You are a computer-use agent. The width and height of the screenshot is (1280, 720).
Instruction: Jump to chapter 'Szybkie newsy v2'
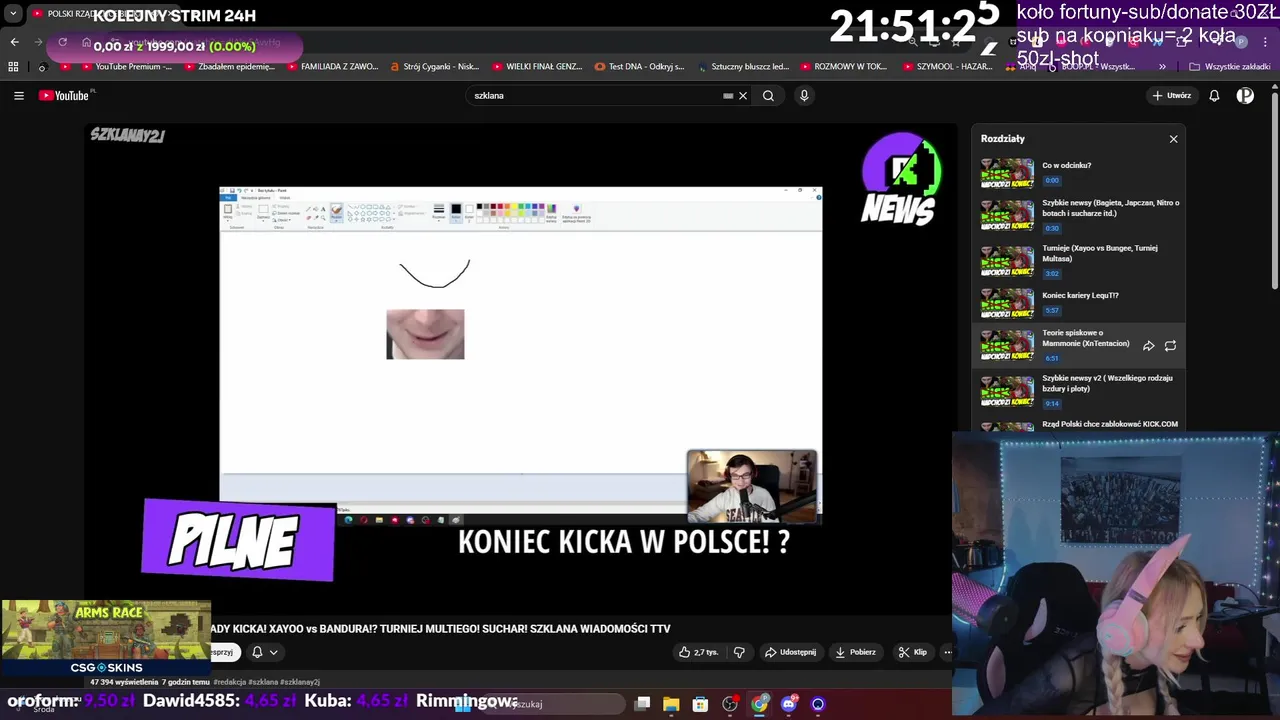click(1107, 383)
